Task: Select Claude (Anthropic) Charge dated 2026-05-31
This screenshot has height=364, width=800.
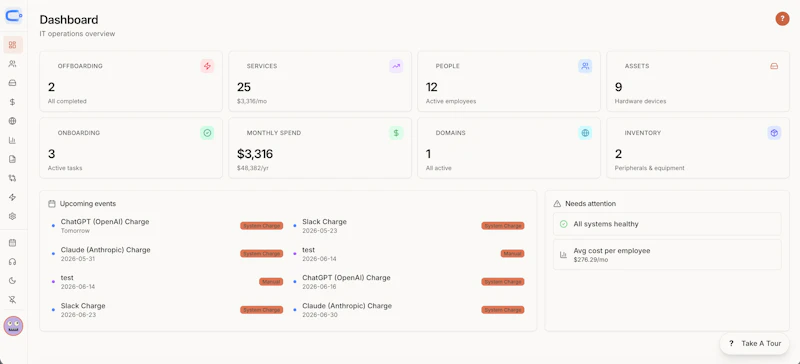Action: pyautogui.click(x=167, y=254)
